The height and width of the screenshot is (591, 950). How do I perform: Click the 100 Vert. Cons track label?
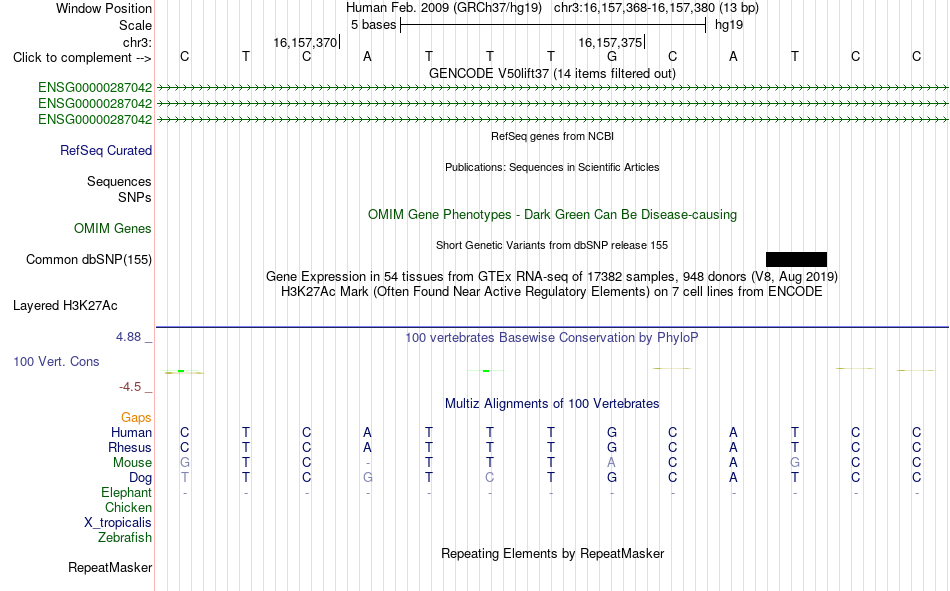click(56, 361)
